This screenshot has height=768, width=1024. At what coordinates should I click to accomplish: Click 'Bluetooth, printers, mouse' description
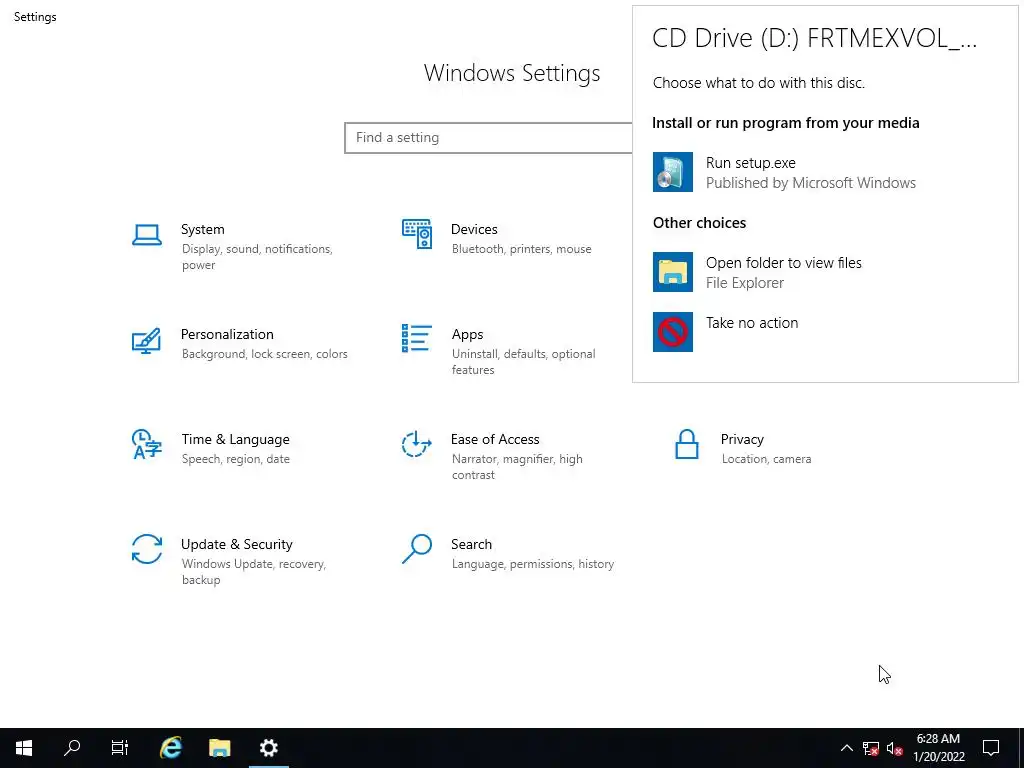pos(521,249)
